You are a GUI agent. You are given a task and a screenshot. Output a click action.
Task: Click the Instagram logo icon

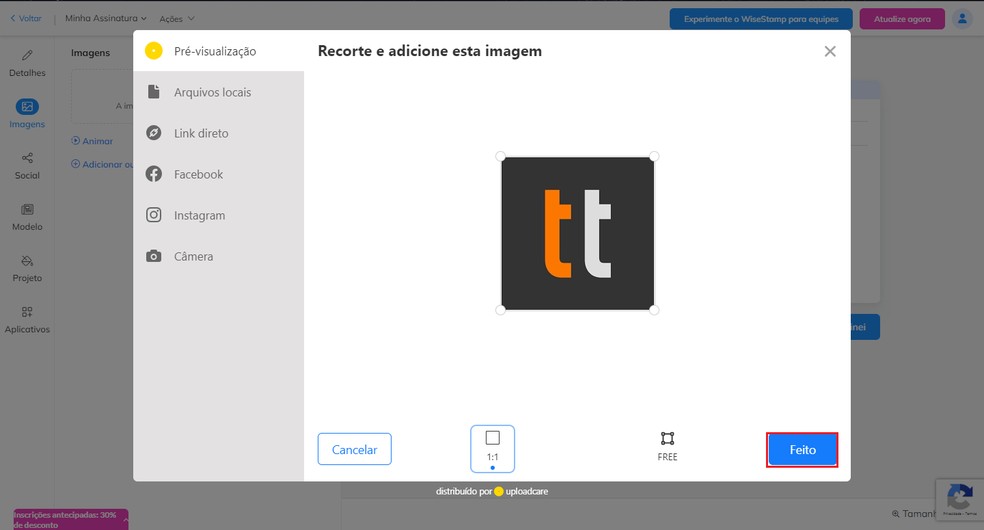point(154,215)
